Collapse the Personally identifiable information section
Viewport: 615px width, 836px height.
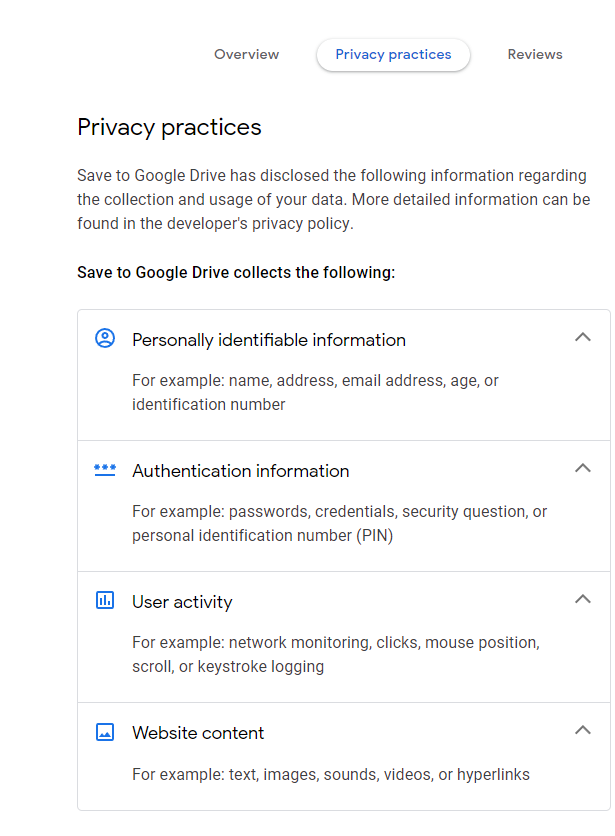583,337
